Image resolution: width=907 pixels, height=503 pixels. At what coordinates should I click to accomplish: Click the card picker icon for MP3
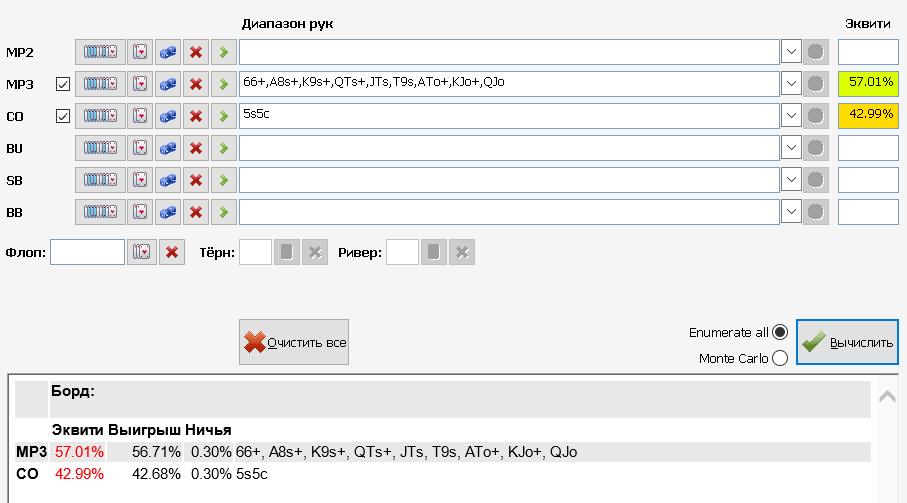click(140, 84)
